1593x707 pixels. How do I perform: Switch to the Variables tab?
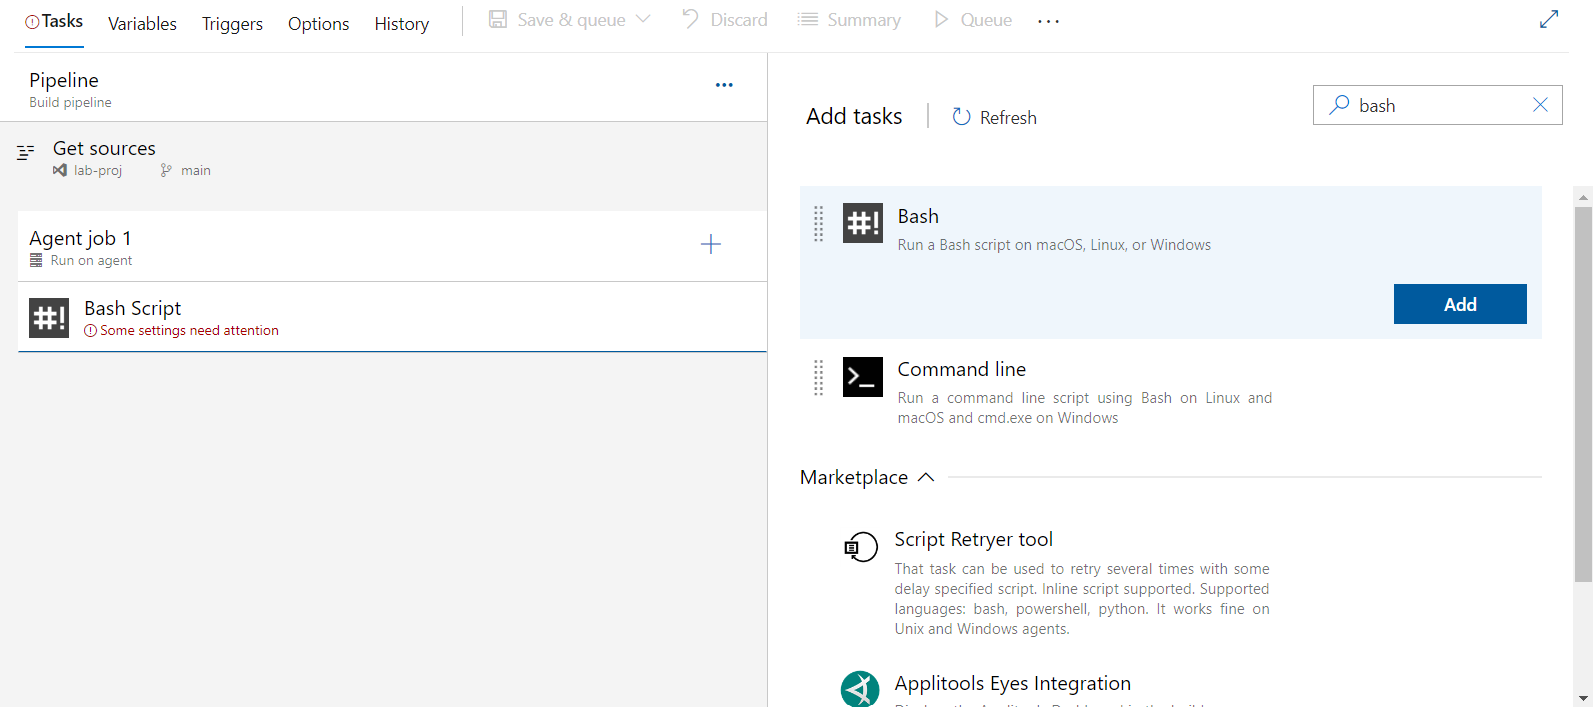click(142, 23)
